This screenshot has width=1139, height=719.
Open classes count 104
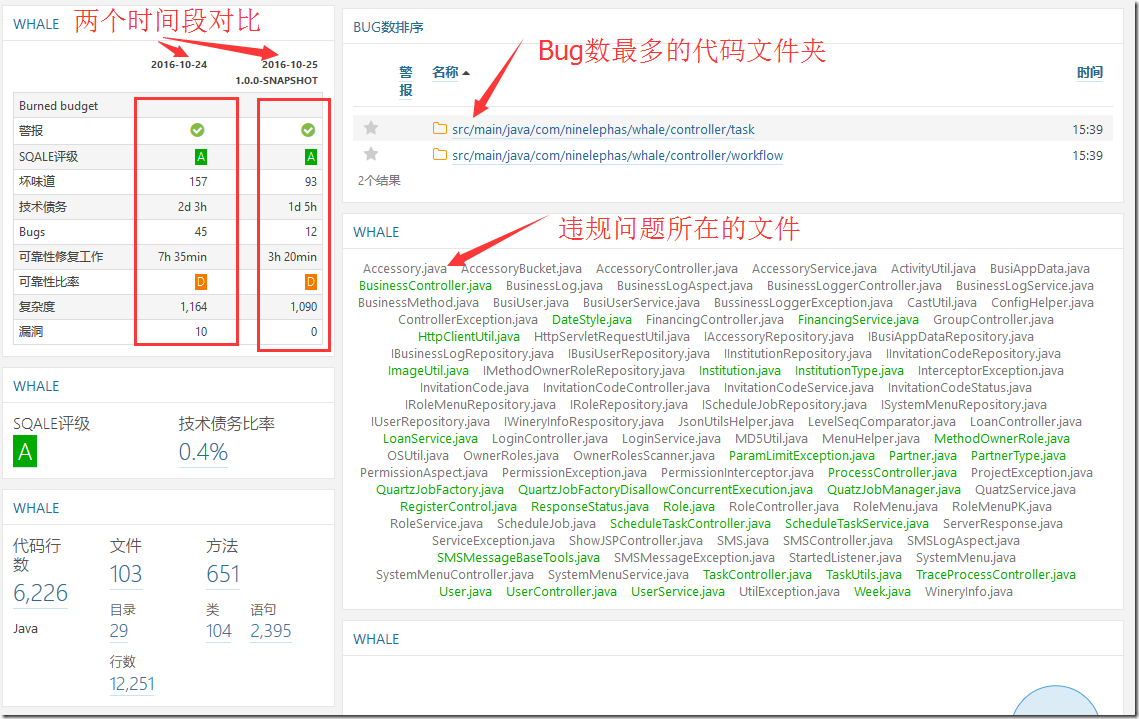pyautogui.click(x=219, y=630)
